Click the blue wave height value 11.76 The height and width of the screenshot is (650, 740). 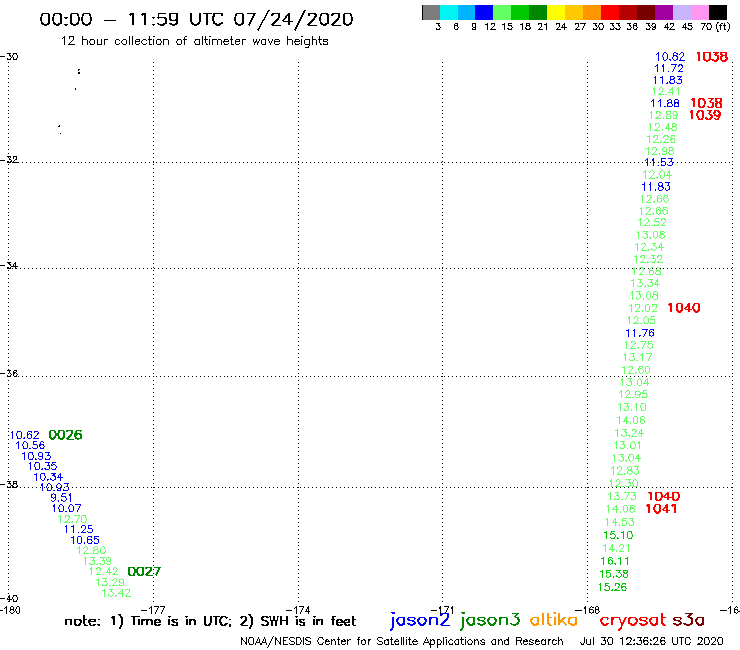pos(639,333)
